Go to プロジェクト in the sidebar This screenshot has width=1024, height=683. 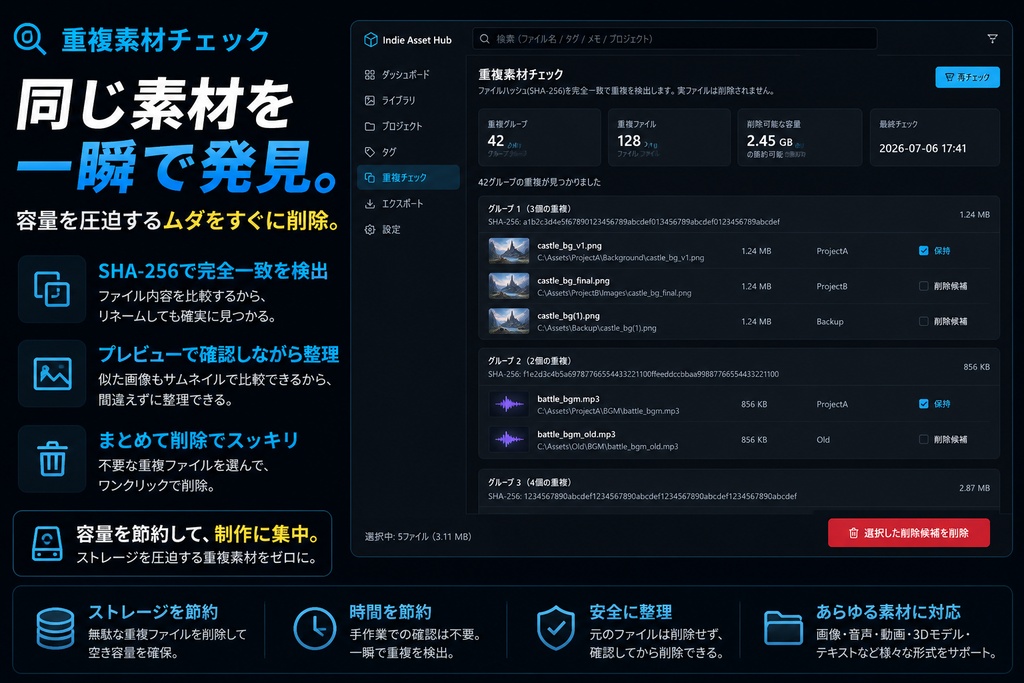tap(408, 126)
